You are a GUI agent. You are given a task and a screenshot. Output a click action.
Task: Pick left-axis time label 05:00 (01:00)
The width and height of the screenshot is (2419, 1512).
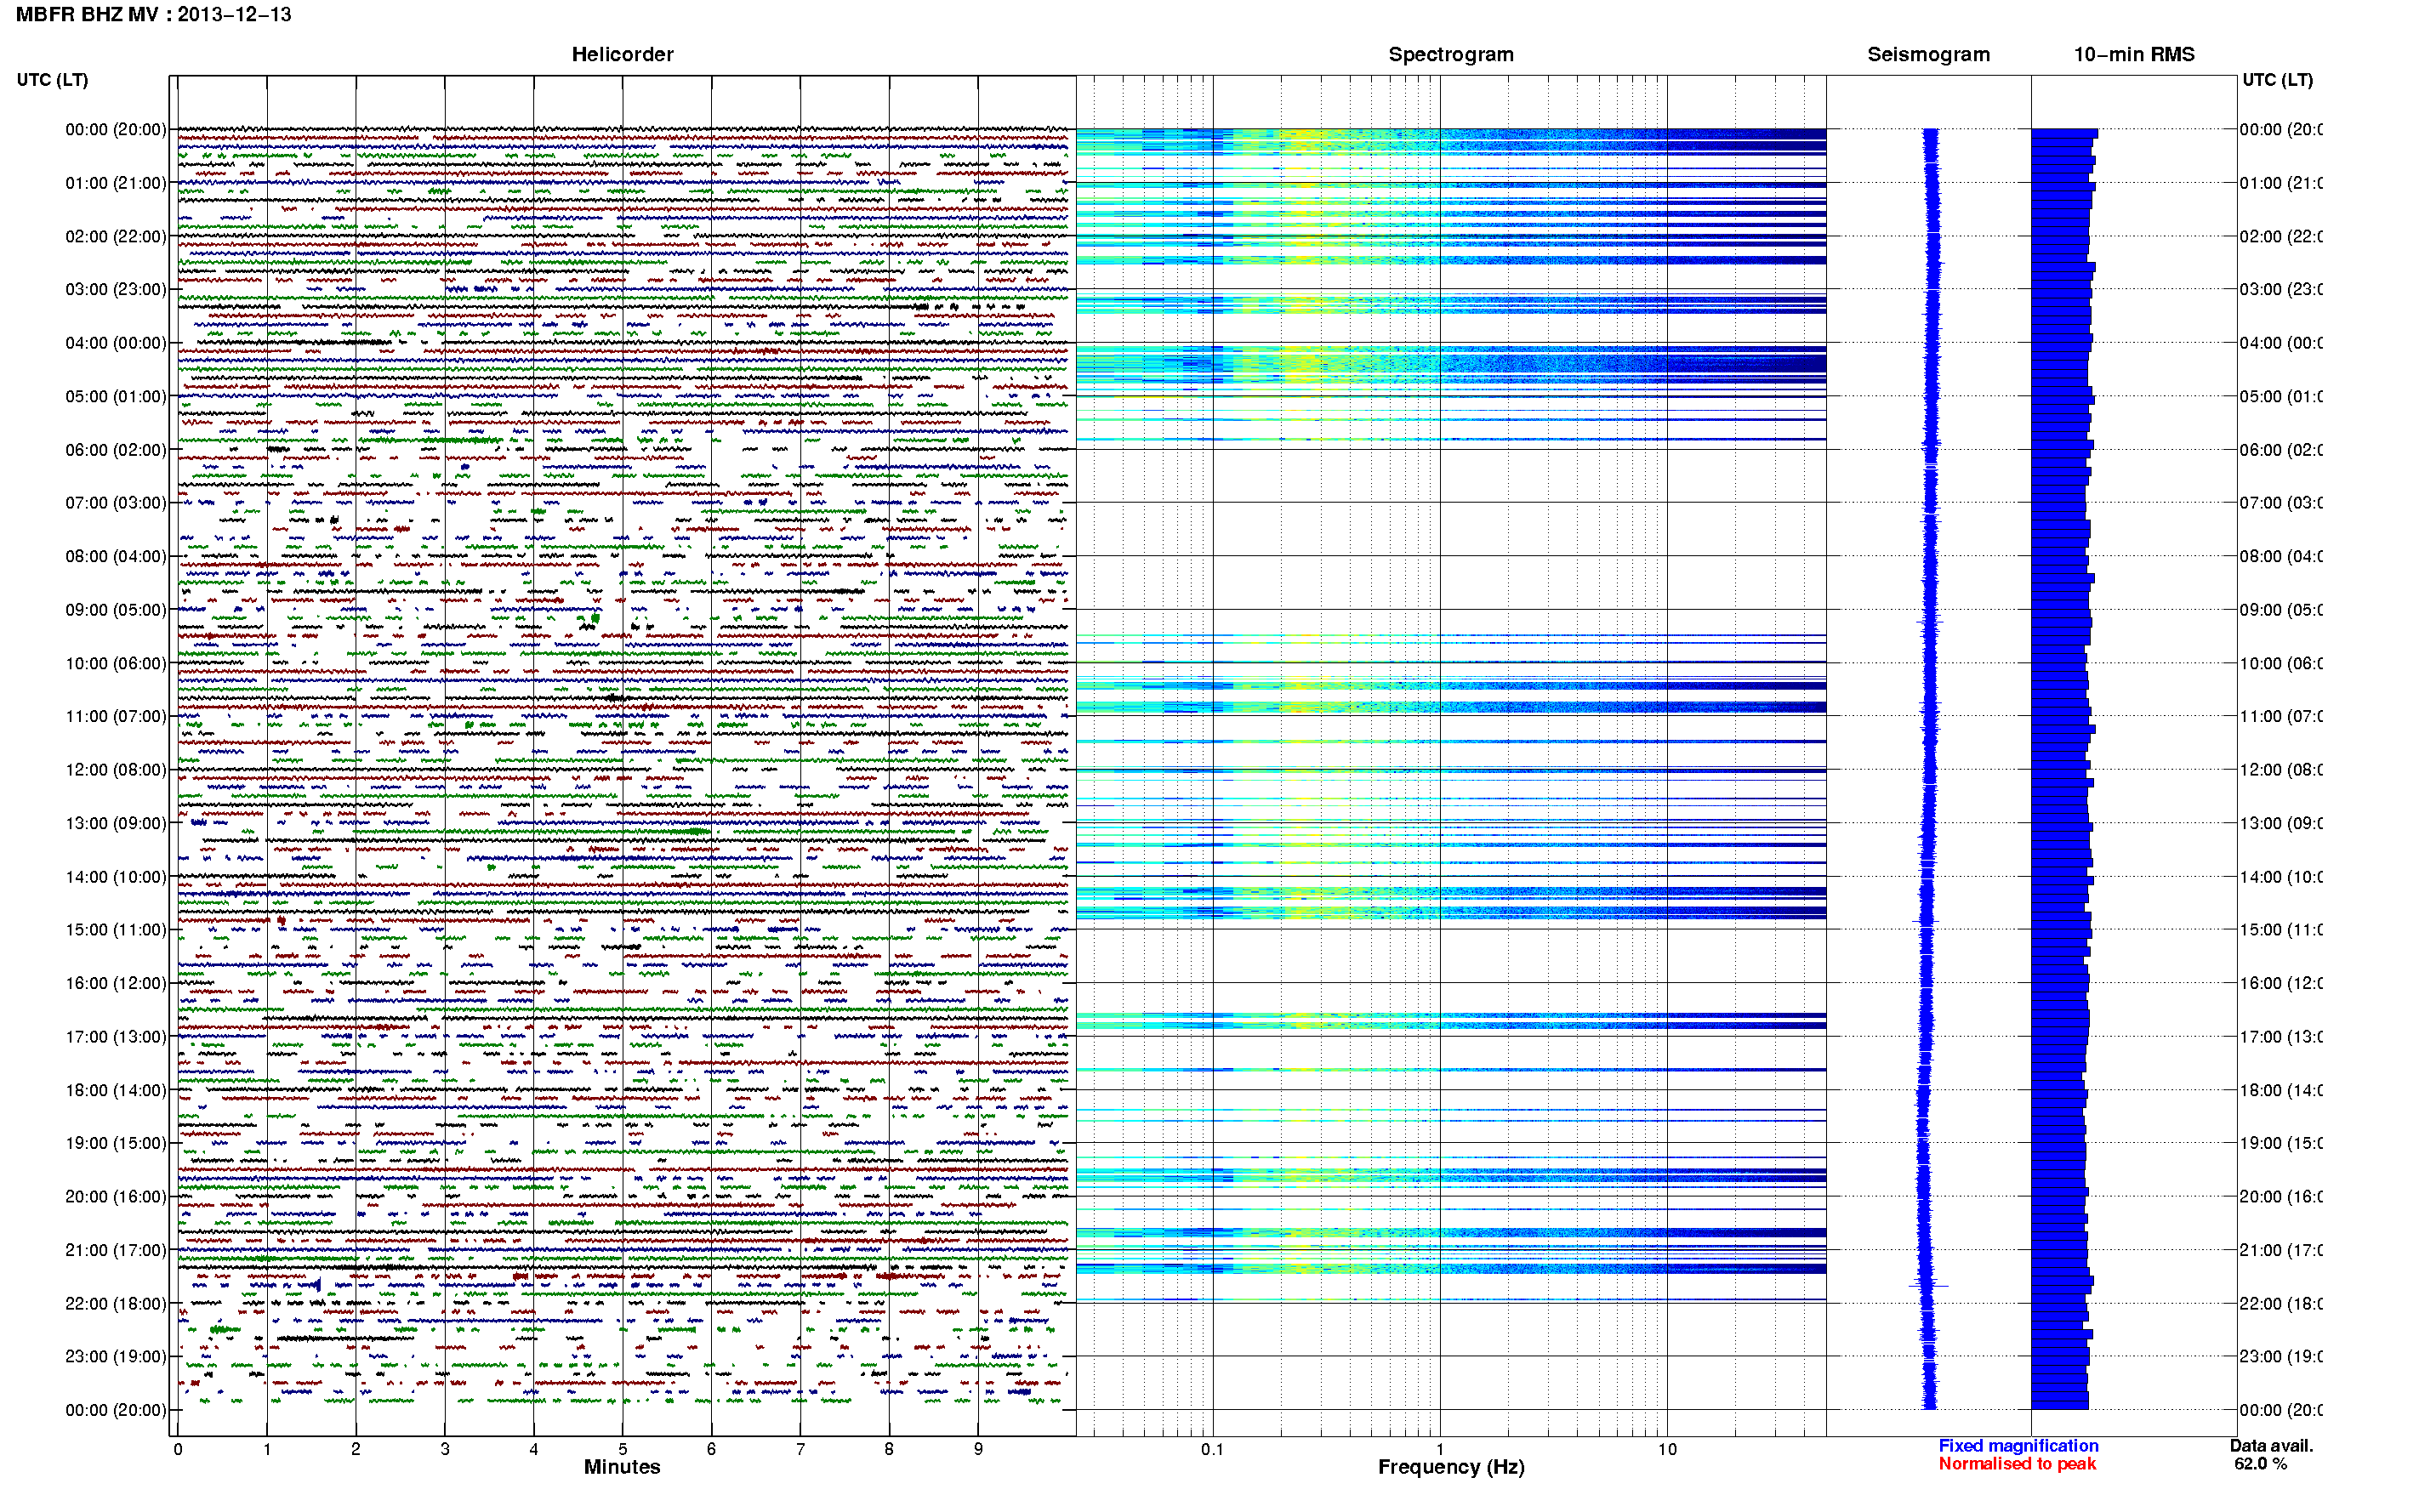click(x=116, y=396)
